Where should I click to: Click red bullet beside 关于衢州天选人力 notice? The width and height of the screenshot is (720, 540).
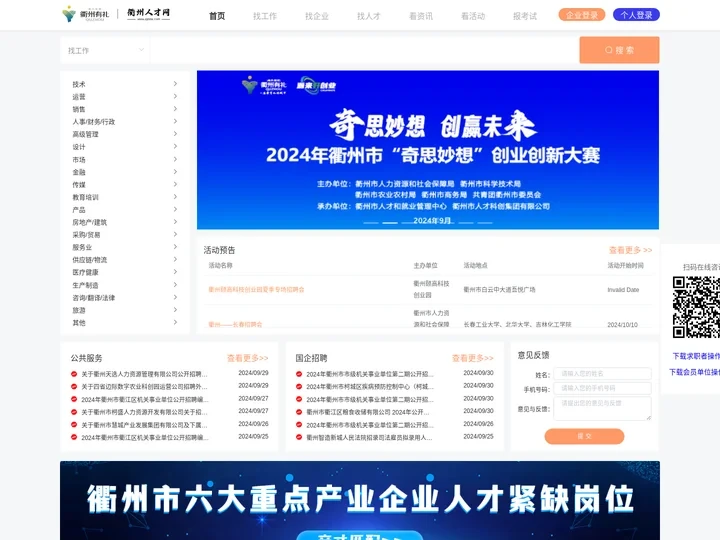74,374
